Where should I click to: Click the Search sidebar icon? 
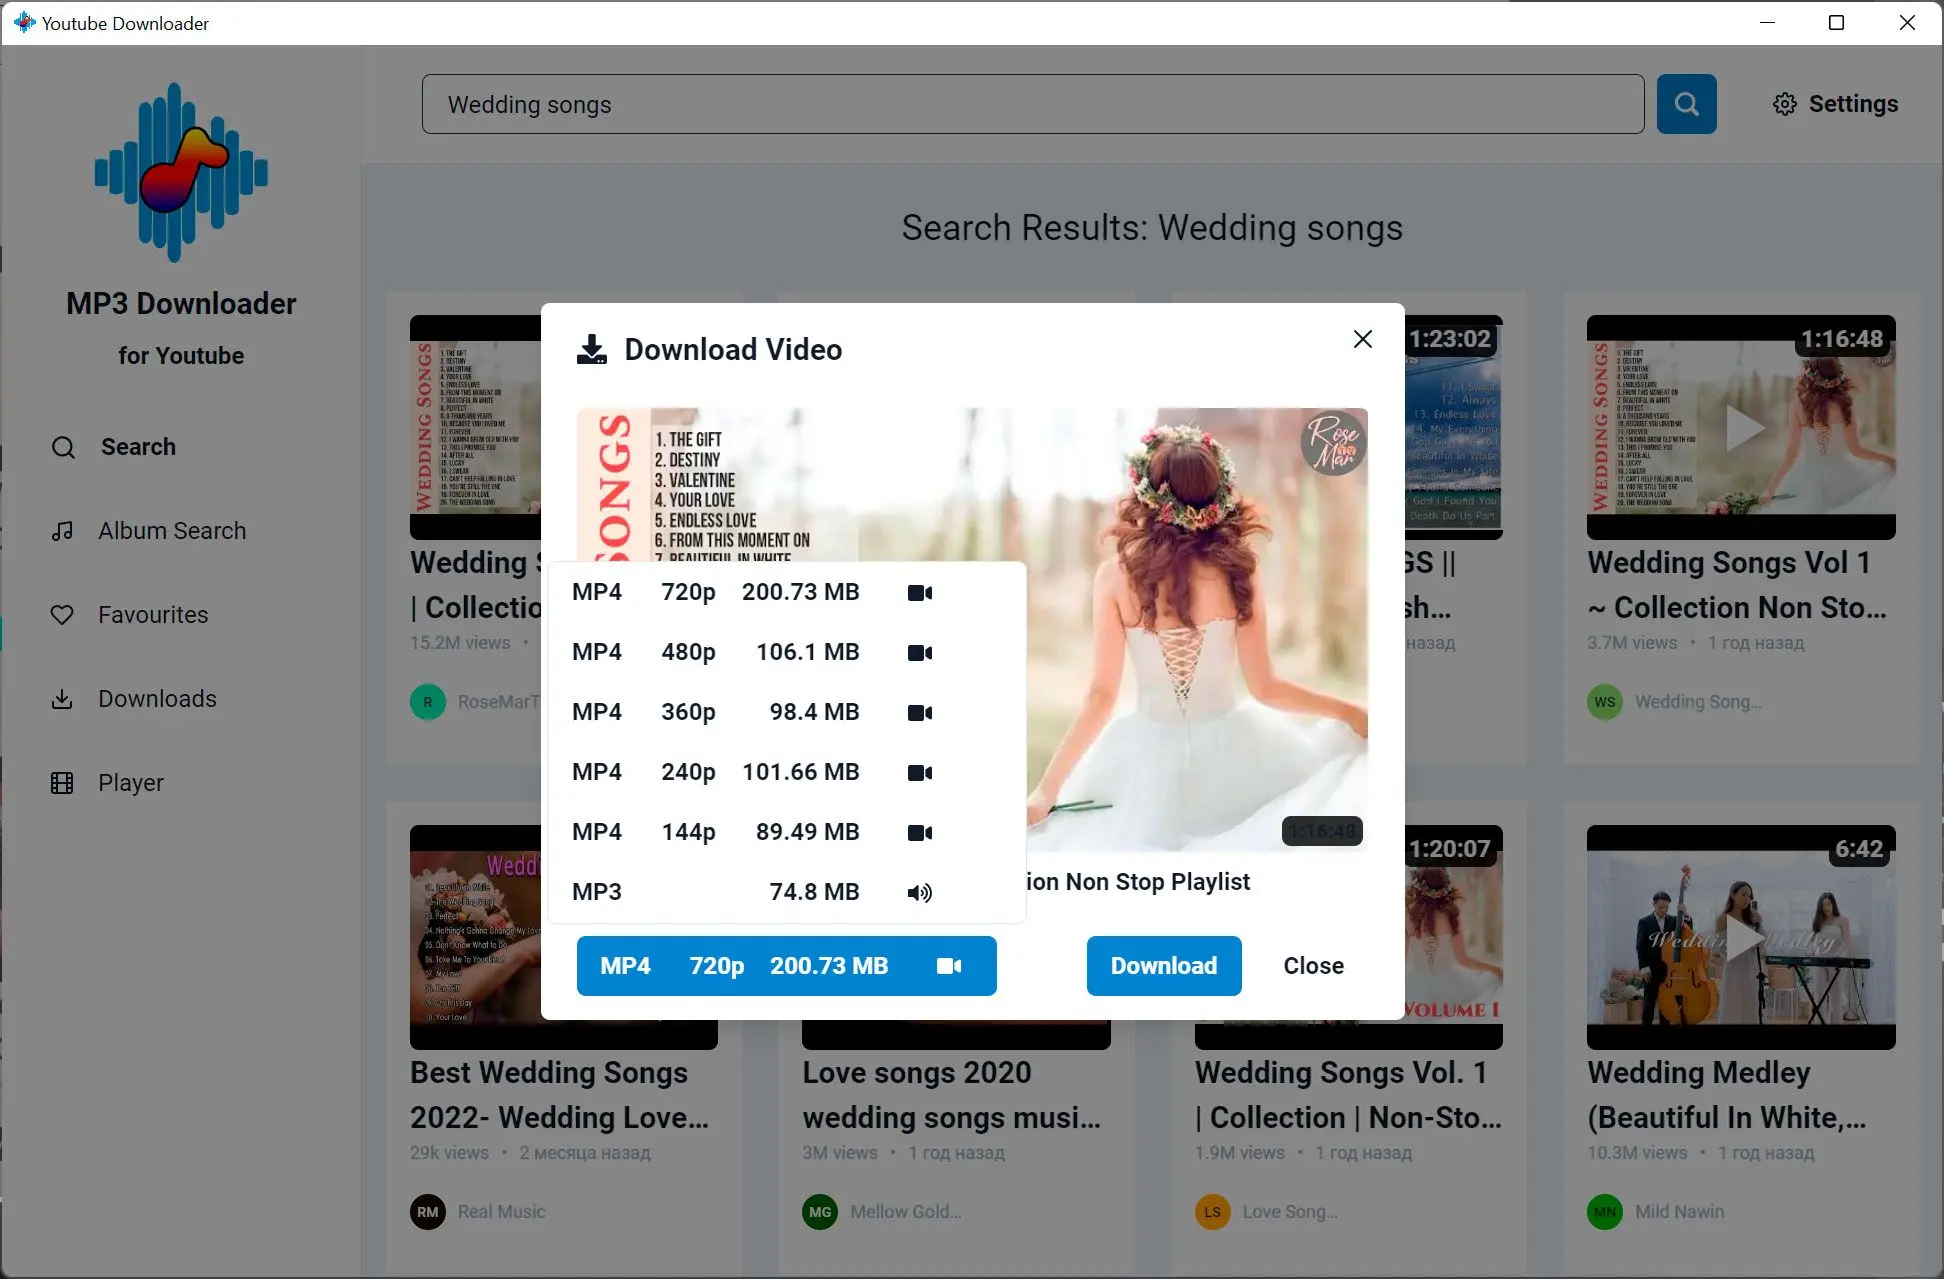click(x=63, y=447)
